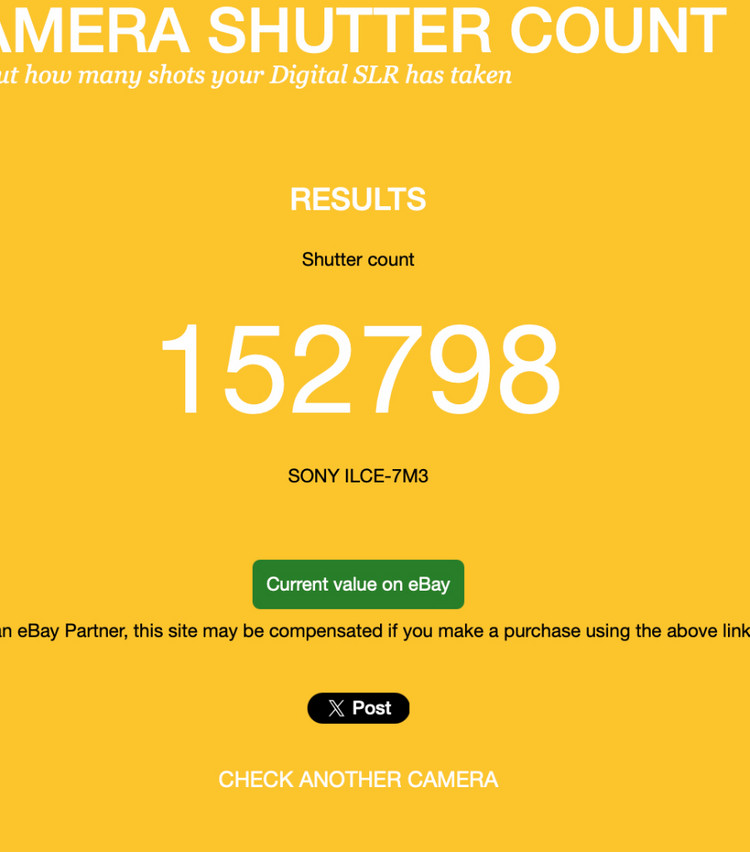Click the word 'Post' on the black button
This screenshot has width=750, height=852.
point(371,708)
